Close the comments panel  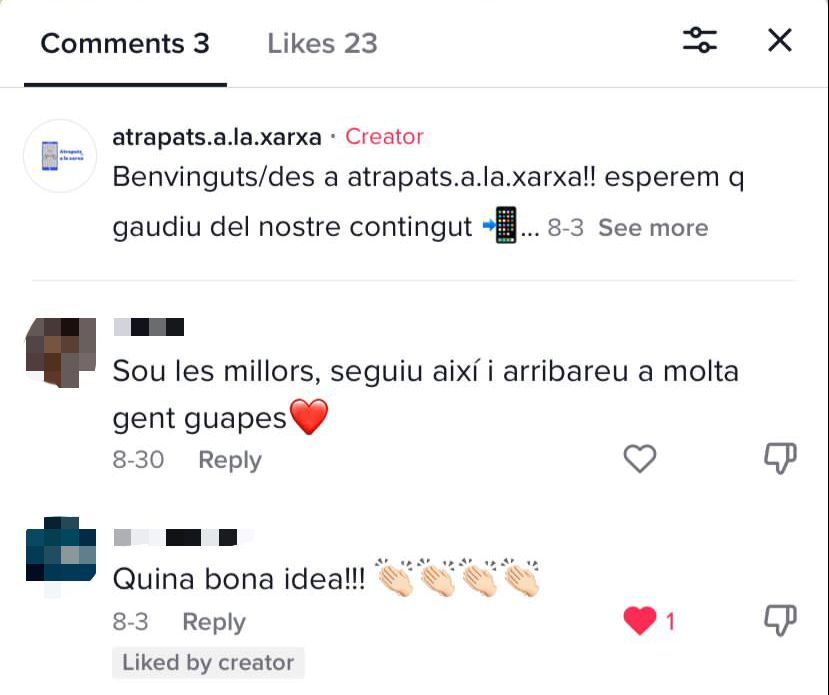tap(780, 40)
